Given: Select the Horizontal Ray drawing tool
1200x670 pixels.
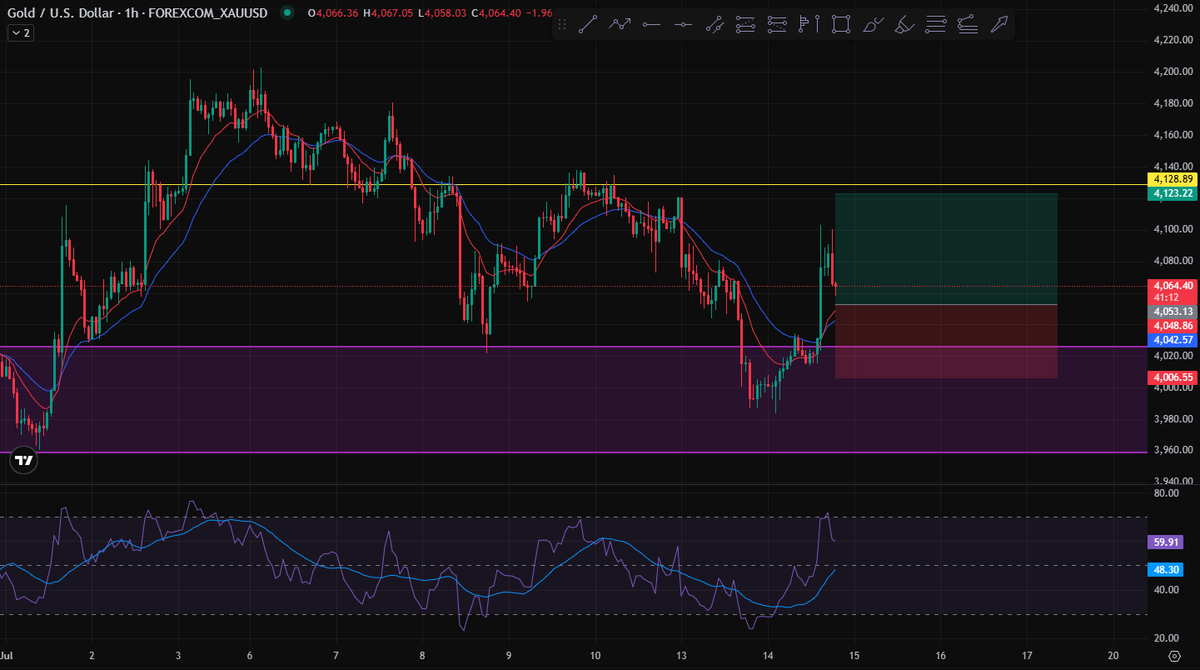Looking at the screenshot, I should coord(652,25).
